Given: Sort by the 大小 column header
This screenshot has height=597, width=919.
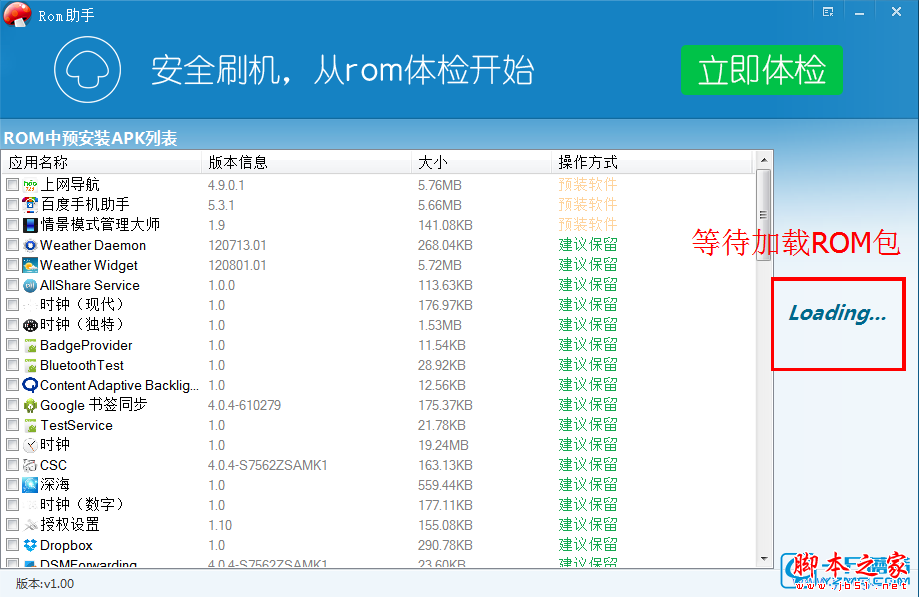Looking at the screenshot, I should pos(481,162).
